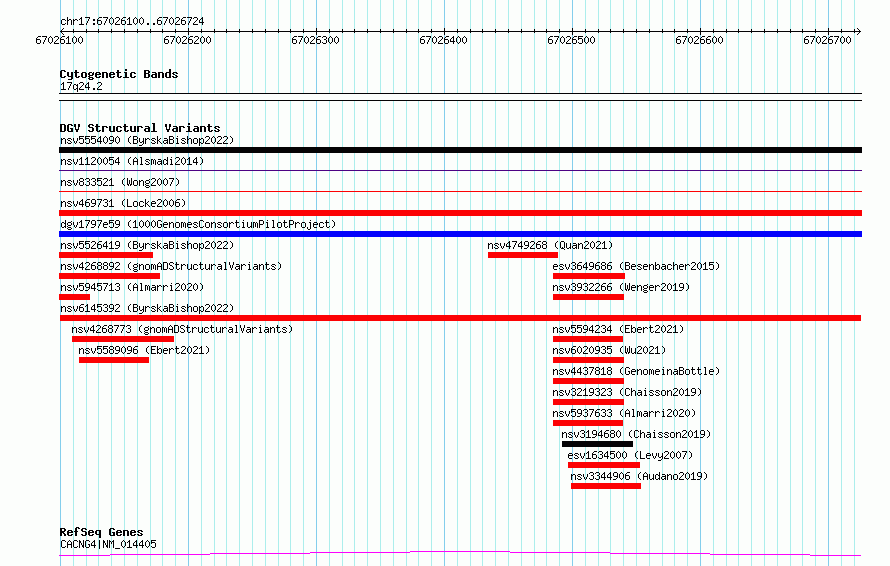Screen dimensions: 890x566
Task: Click the 67026700 ruler position
Action: (827, 40)
